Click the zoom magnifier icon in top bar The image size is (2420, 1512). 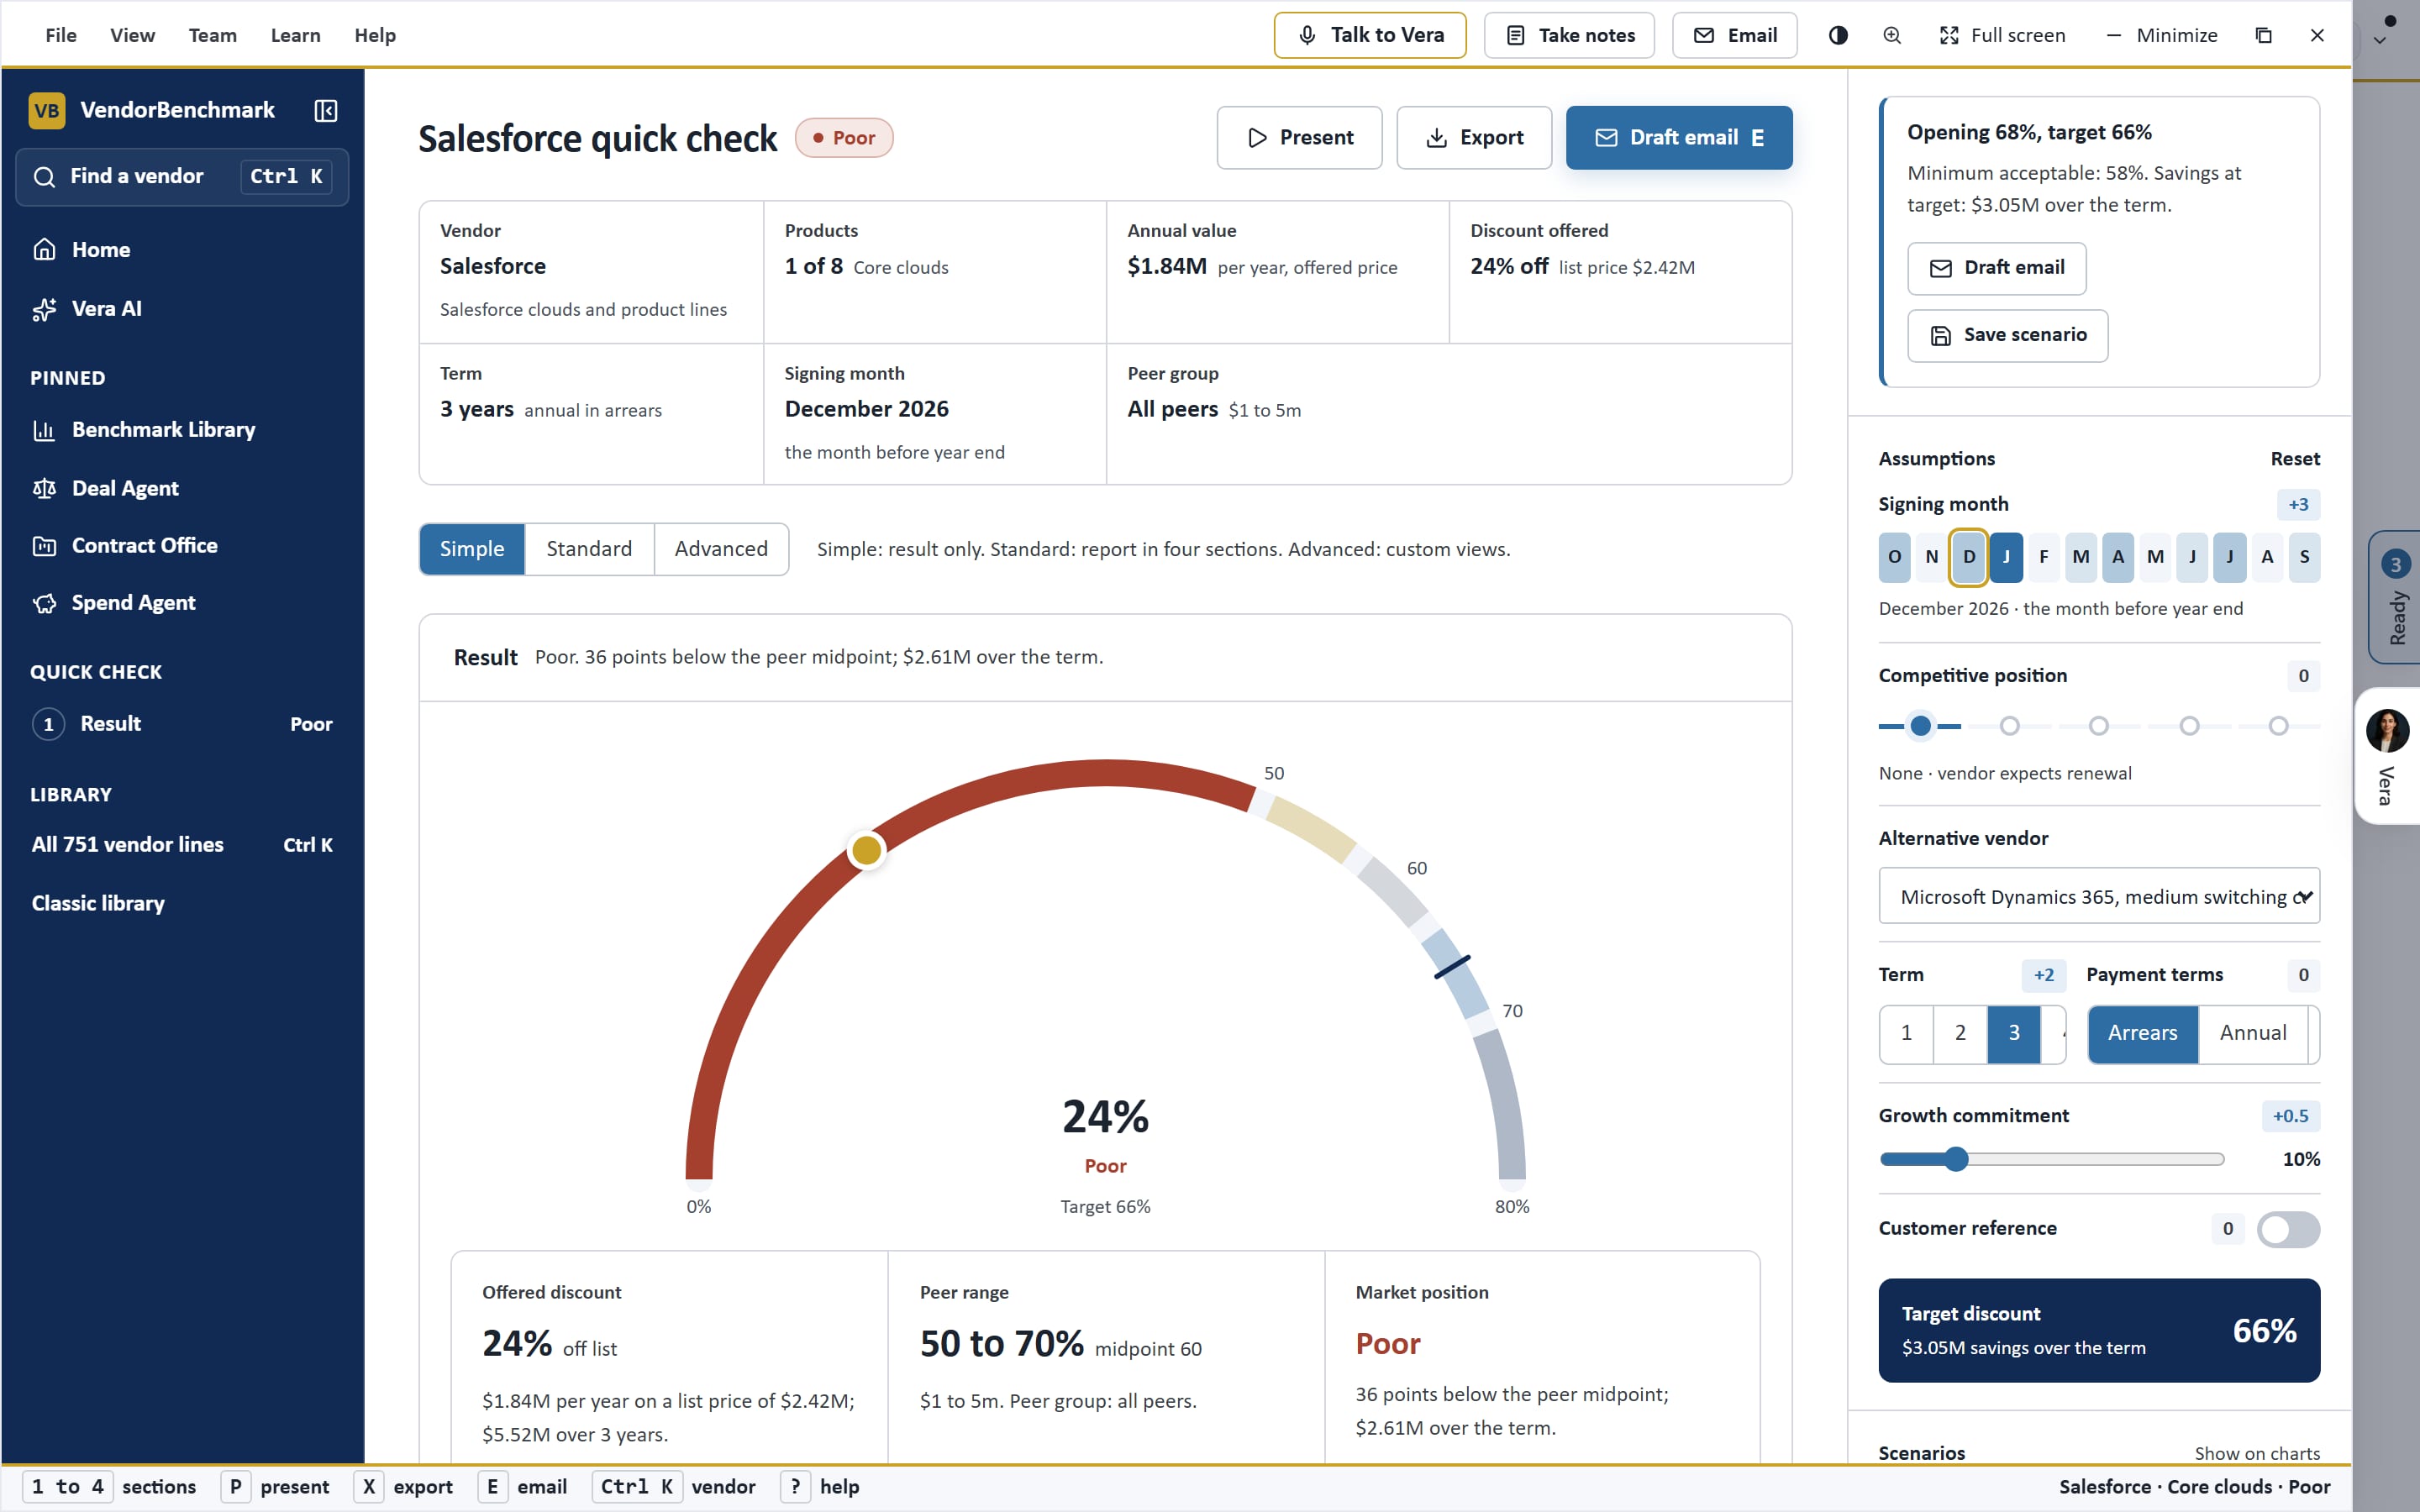click(x=1892, y=35)
